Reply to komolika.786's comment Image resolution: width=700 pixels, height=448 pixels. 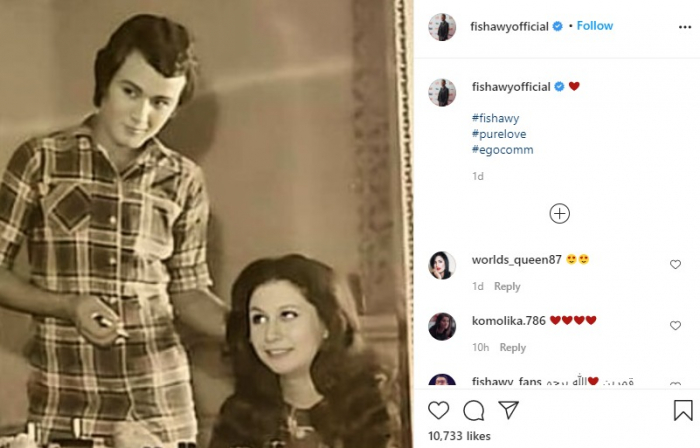[x=513, y=347]
